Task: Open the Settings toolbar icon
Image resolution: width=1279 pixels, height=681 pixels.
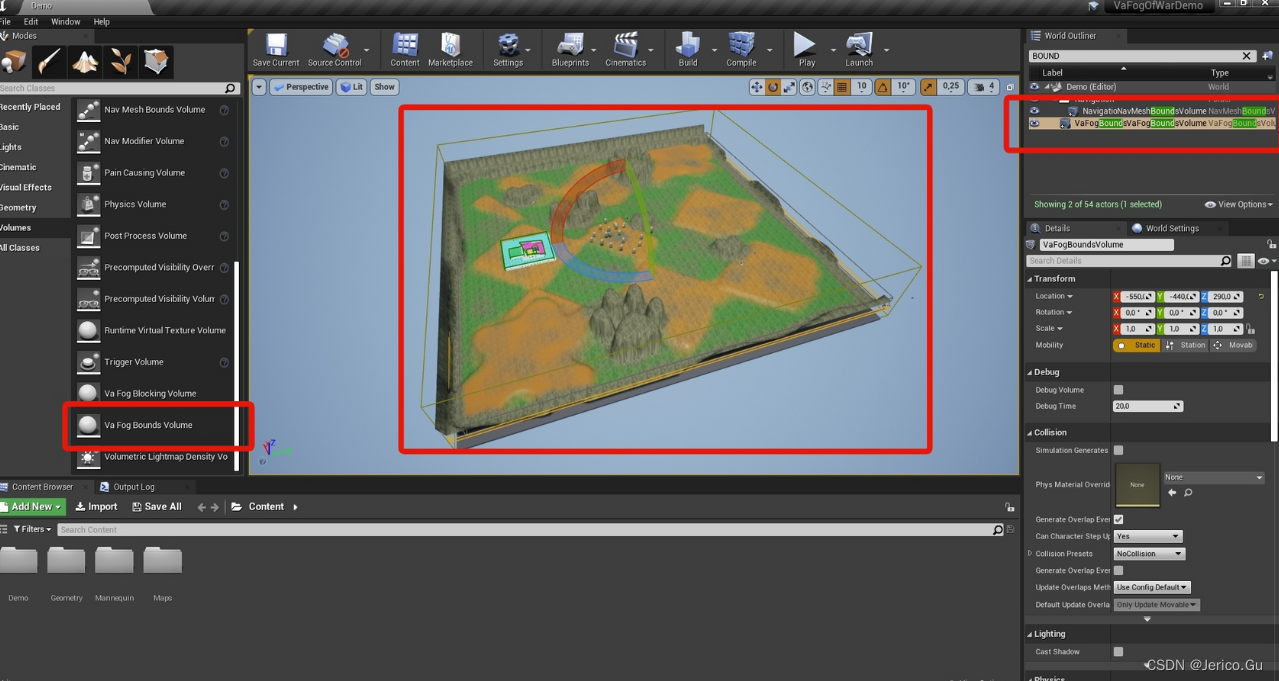Action: coord(508,50)
